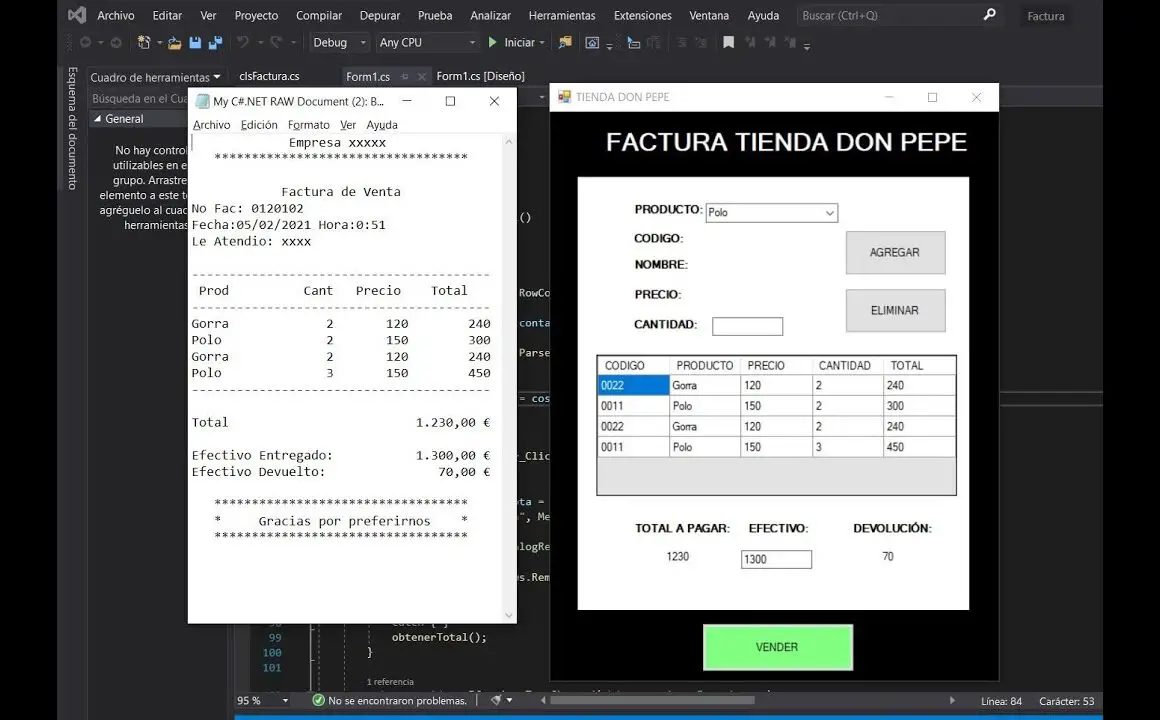Open the Archivo menu in Visual Studio

coord(116,16)
